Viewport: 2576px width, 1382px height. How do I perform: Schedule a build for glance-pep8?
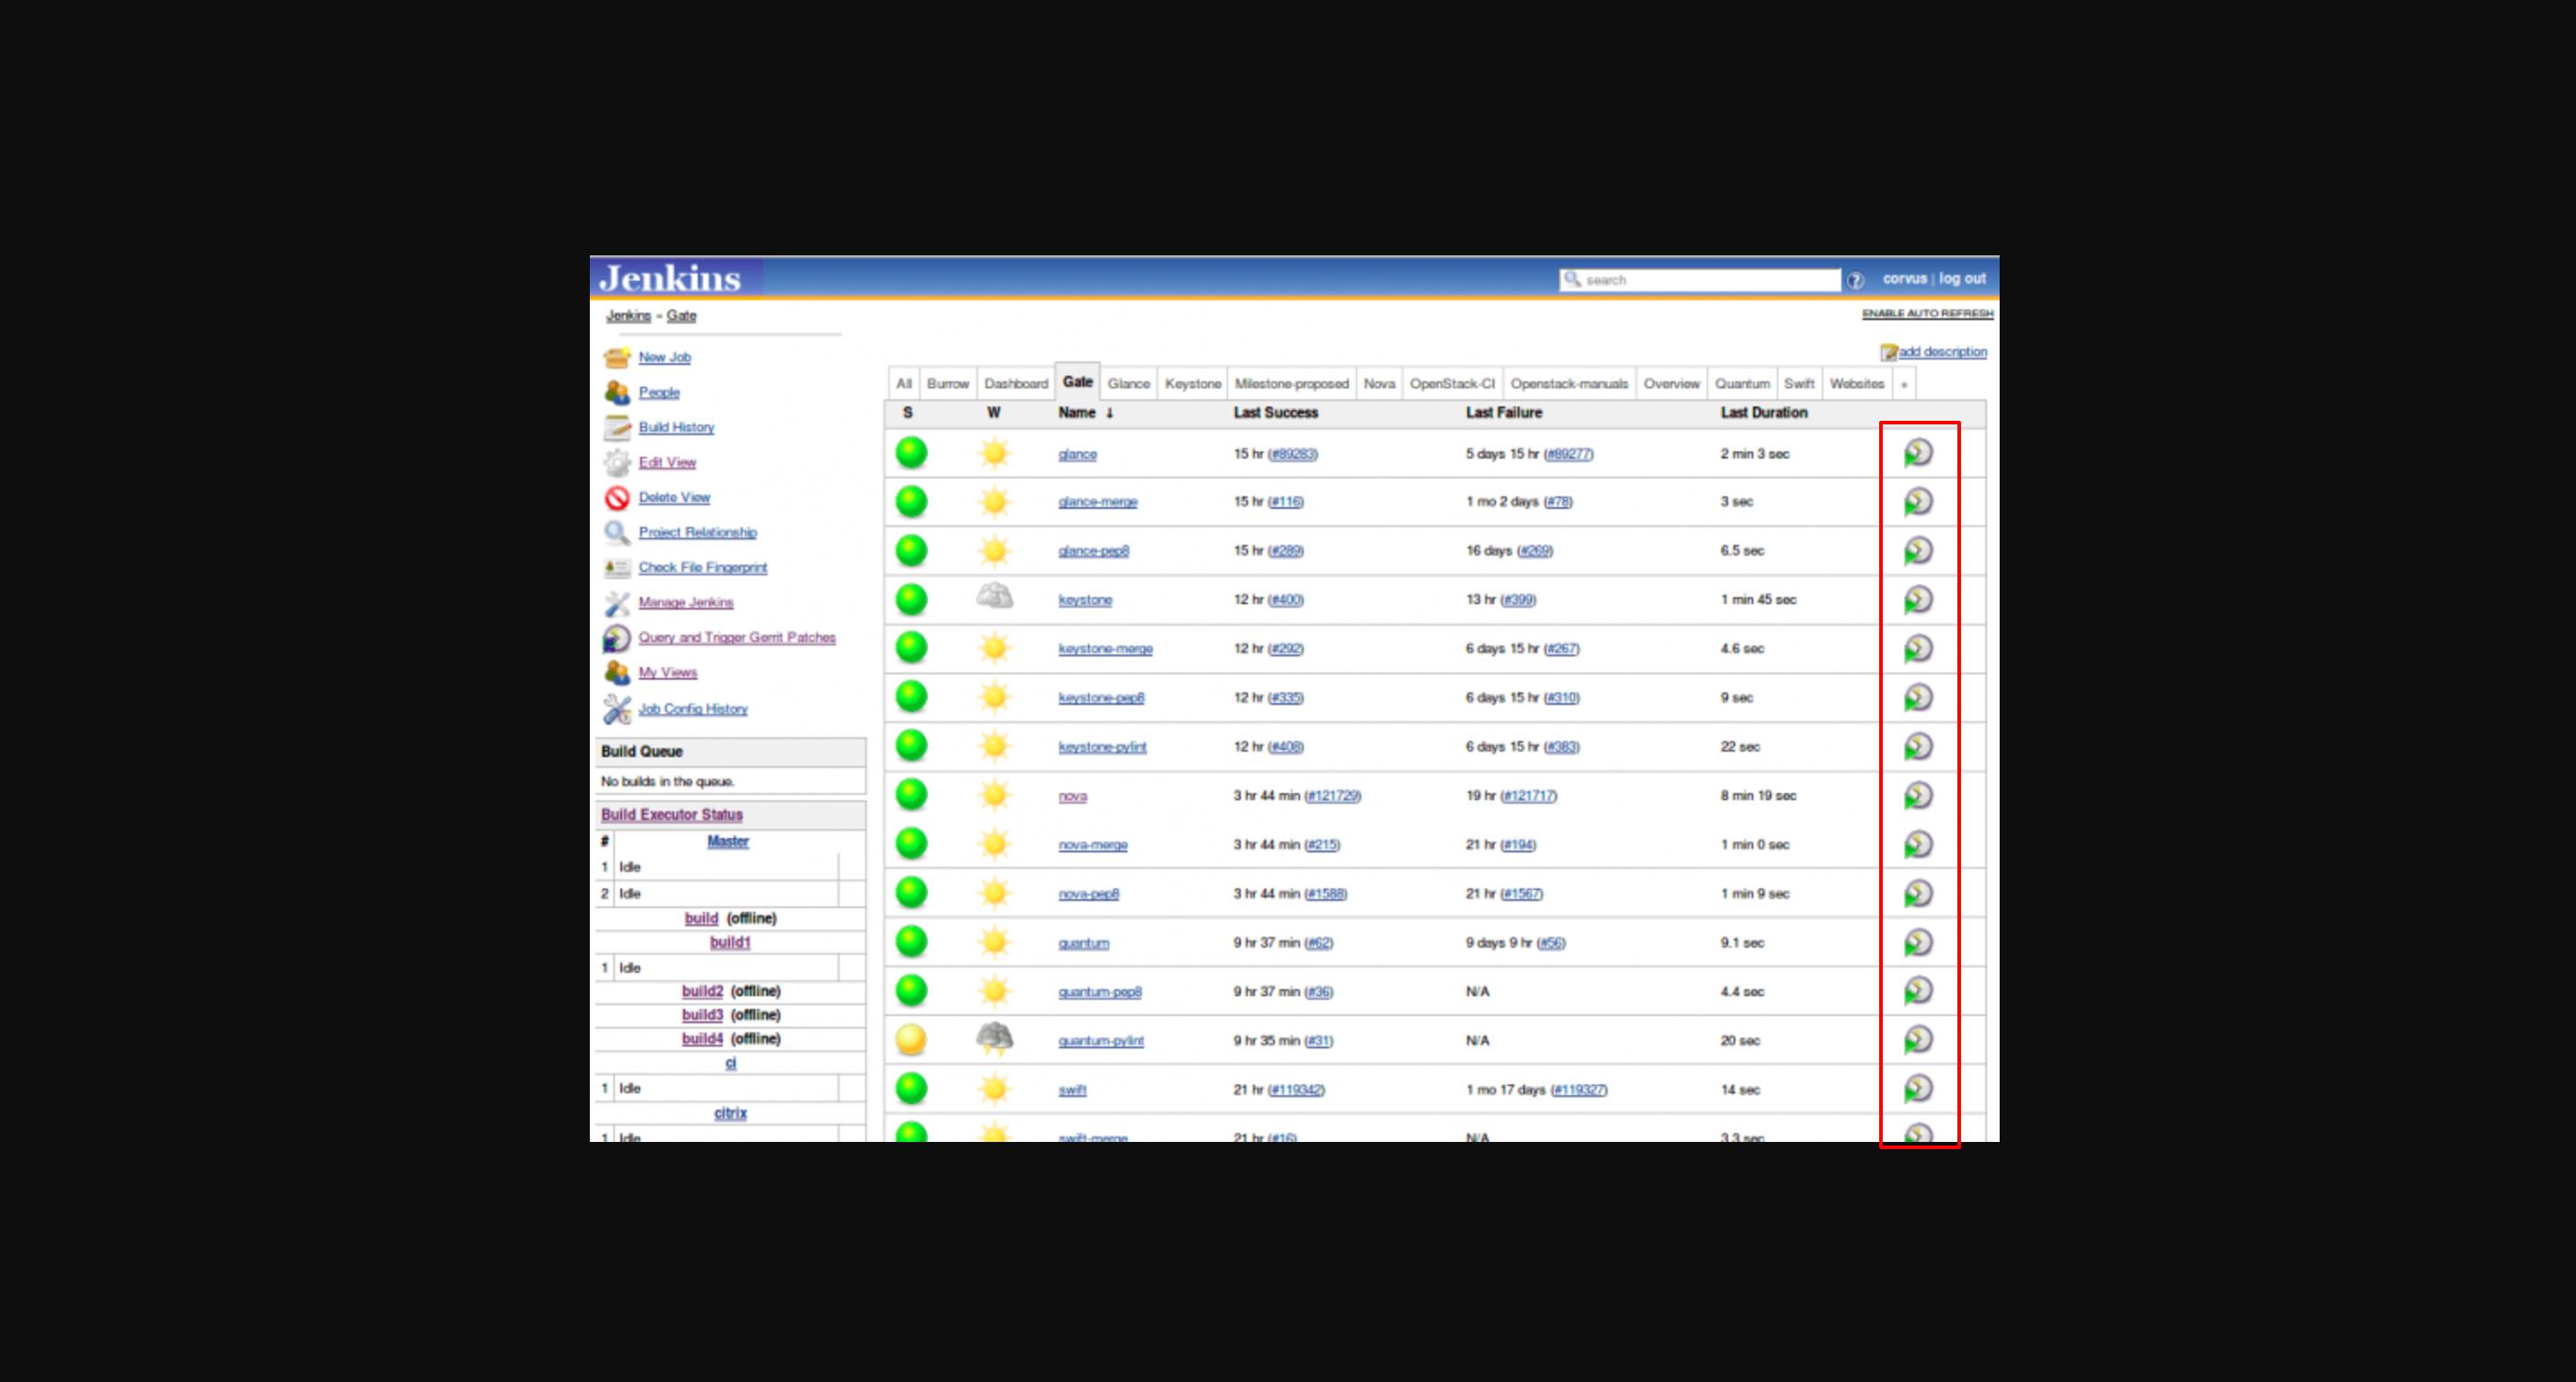1917,550
